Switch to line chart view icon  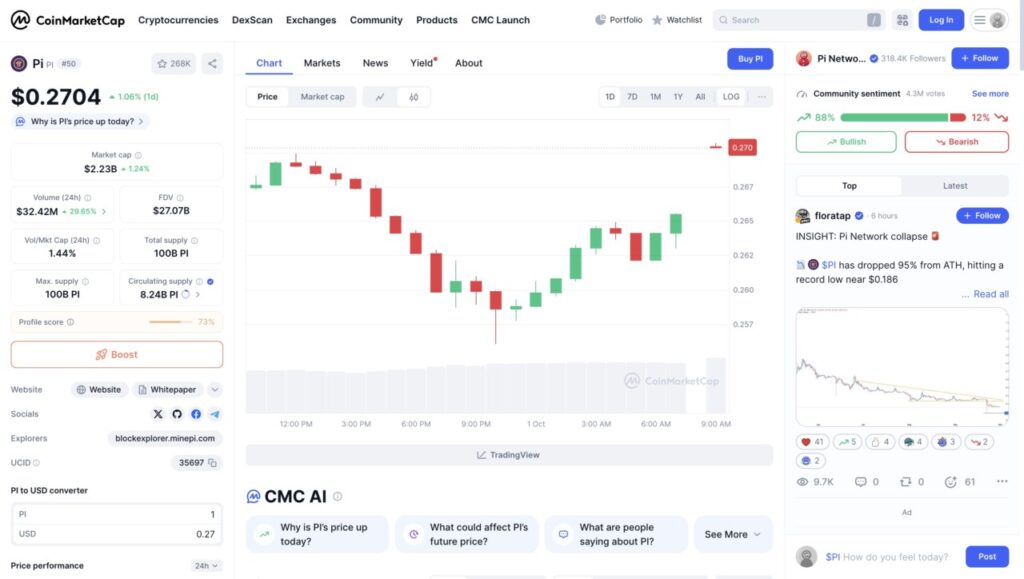point(380,97)
